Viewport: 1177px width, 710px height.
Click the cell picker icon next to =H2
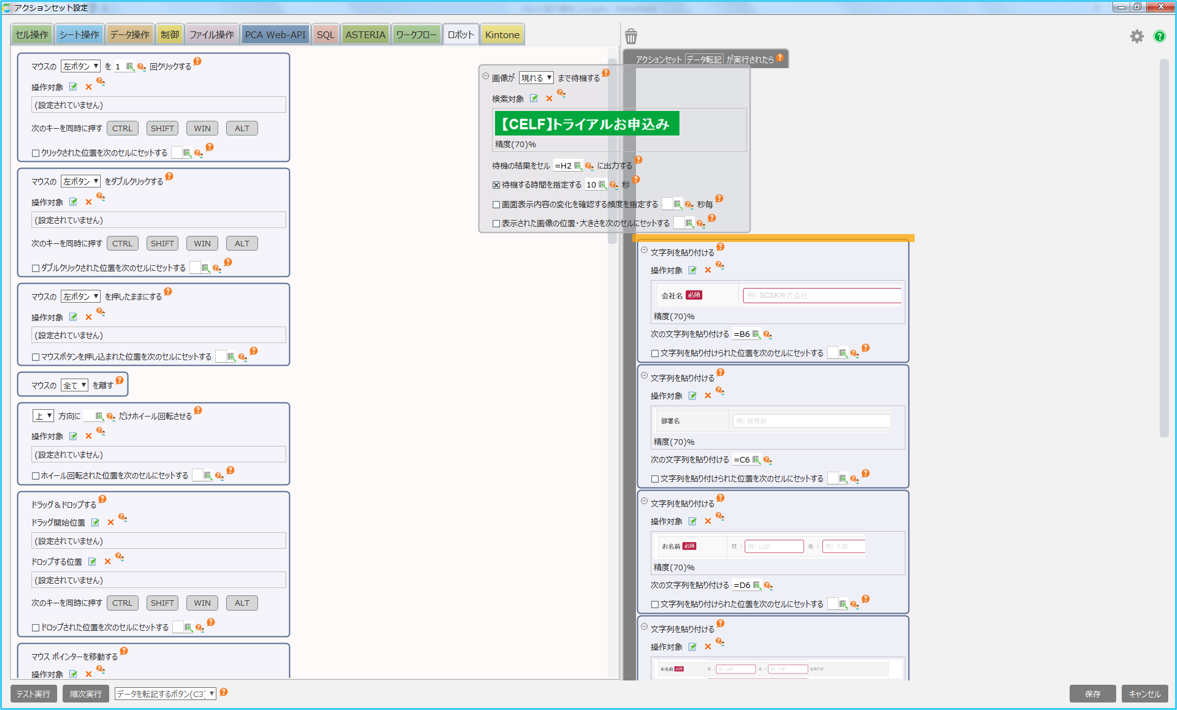pos(578,166)
